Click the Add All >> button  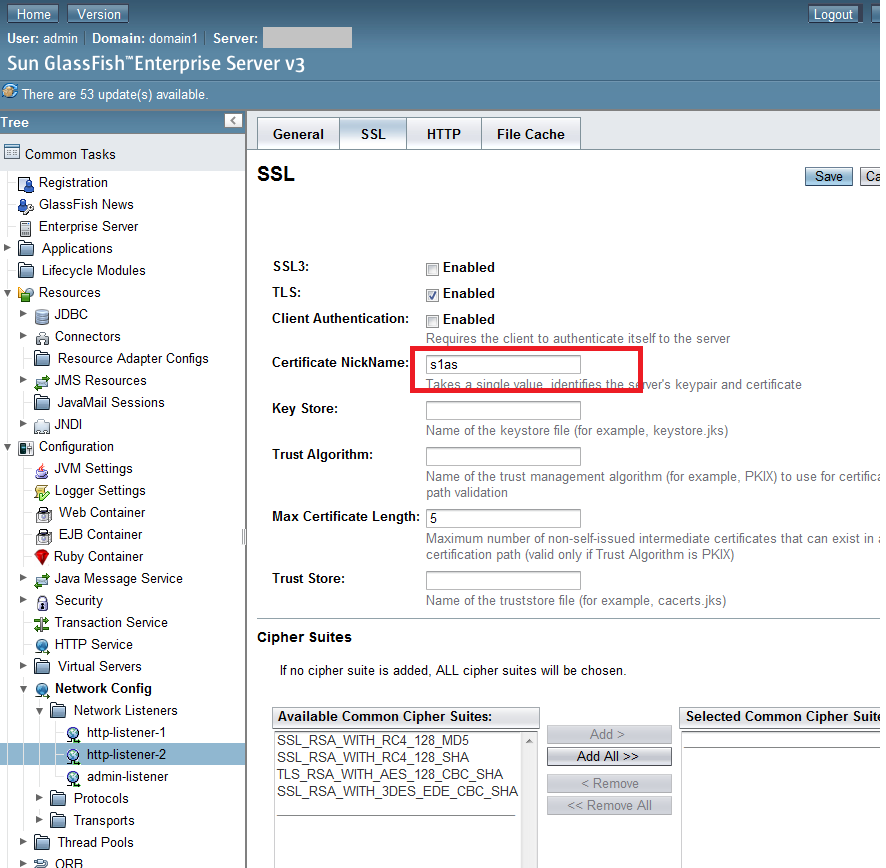[609, 756]
